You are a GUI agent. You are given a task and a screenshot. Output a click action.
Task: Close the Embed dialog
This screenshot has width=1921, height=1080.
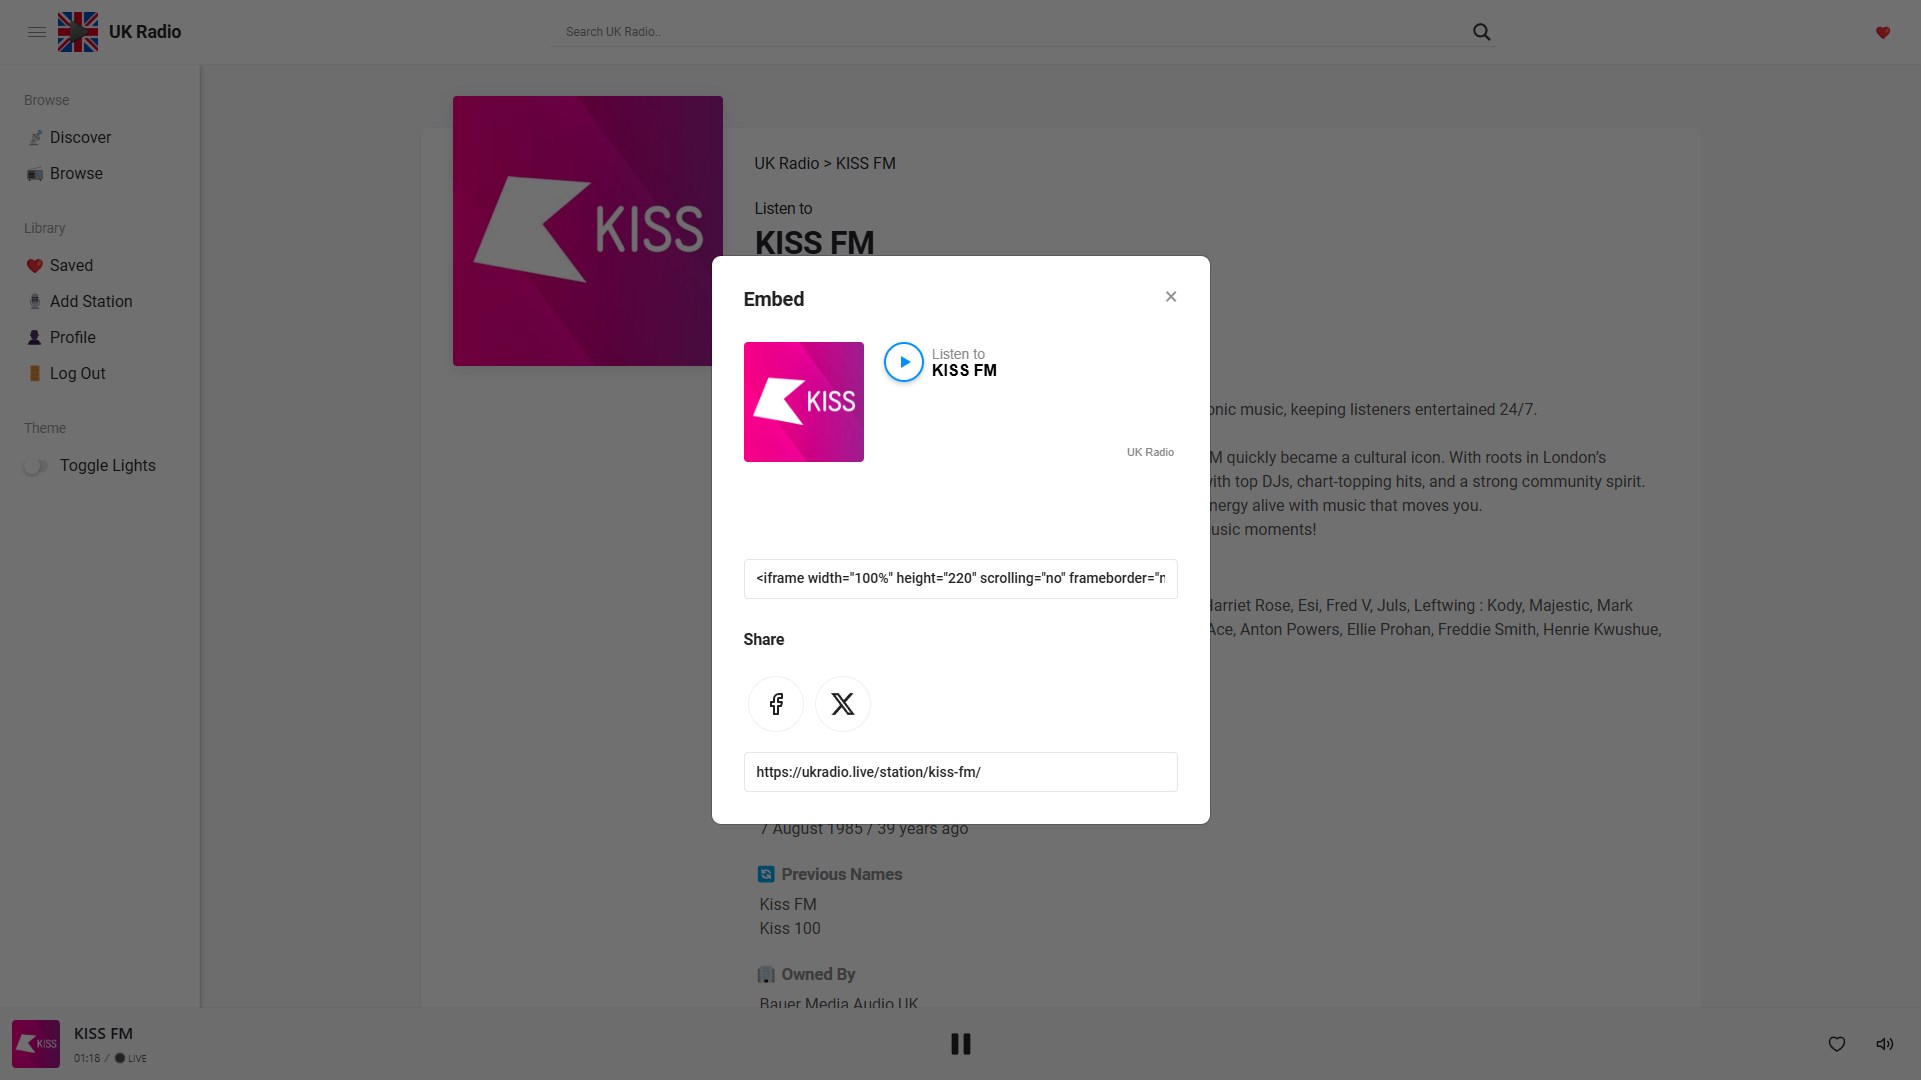coord(1170,297)
